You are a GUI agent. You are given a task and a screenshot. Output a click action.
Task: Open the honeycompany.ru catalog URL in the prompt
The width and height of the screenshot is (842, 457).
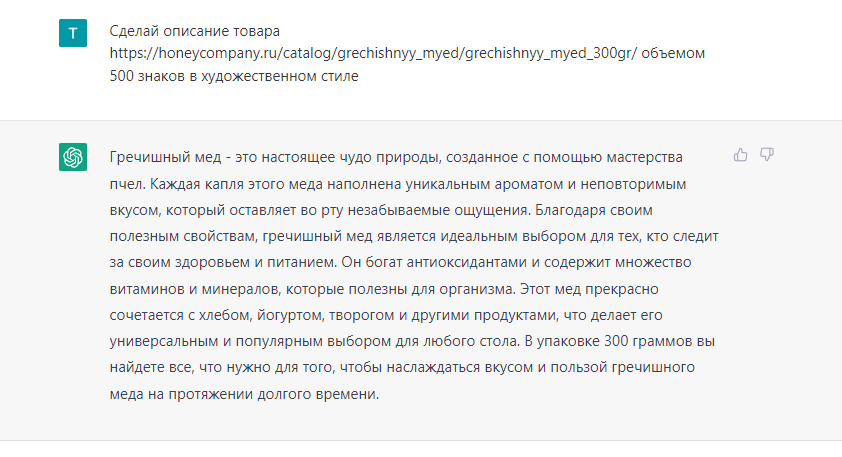point(373,53)
